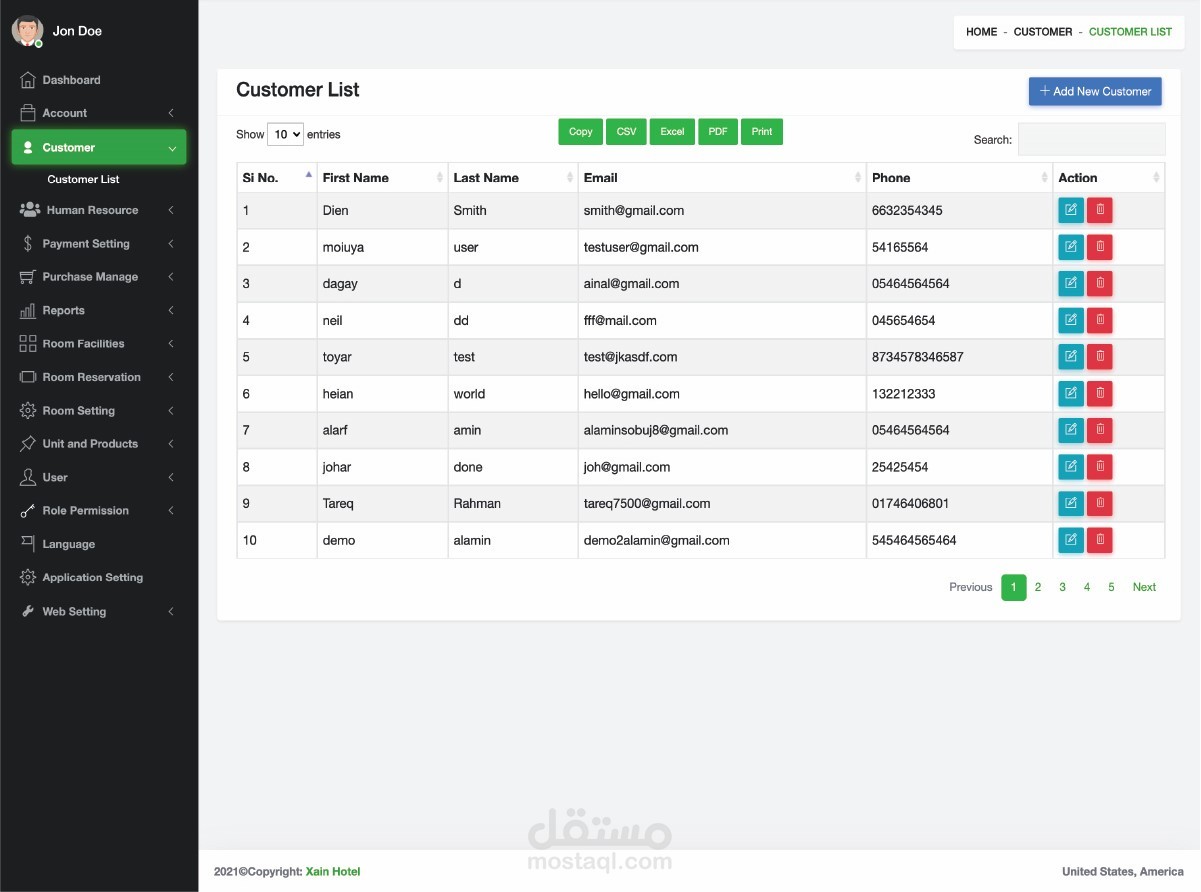Export table as PDF
Image resolution: width=1201 pixels, height=892 pixels.
[x=718, y=132]
